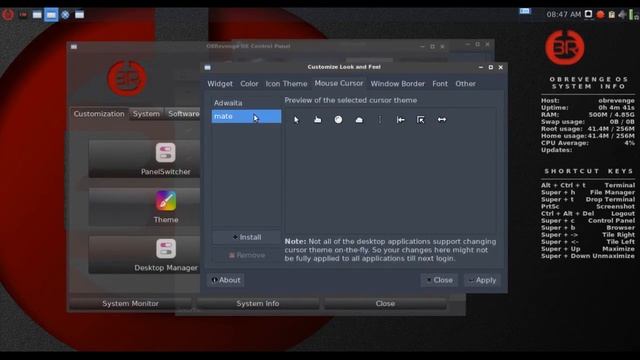Select the round busy cursor preview

click(x=338, y=119)
